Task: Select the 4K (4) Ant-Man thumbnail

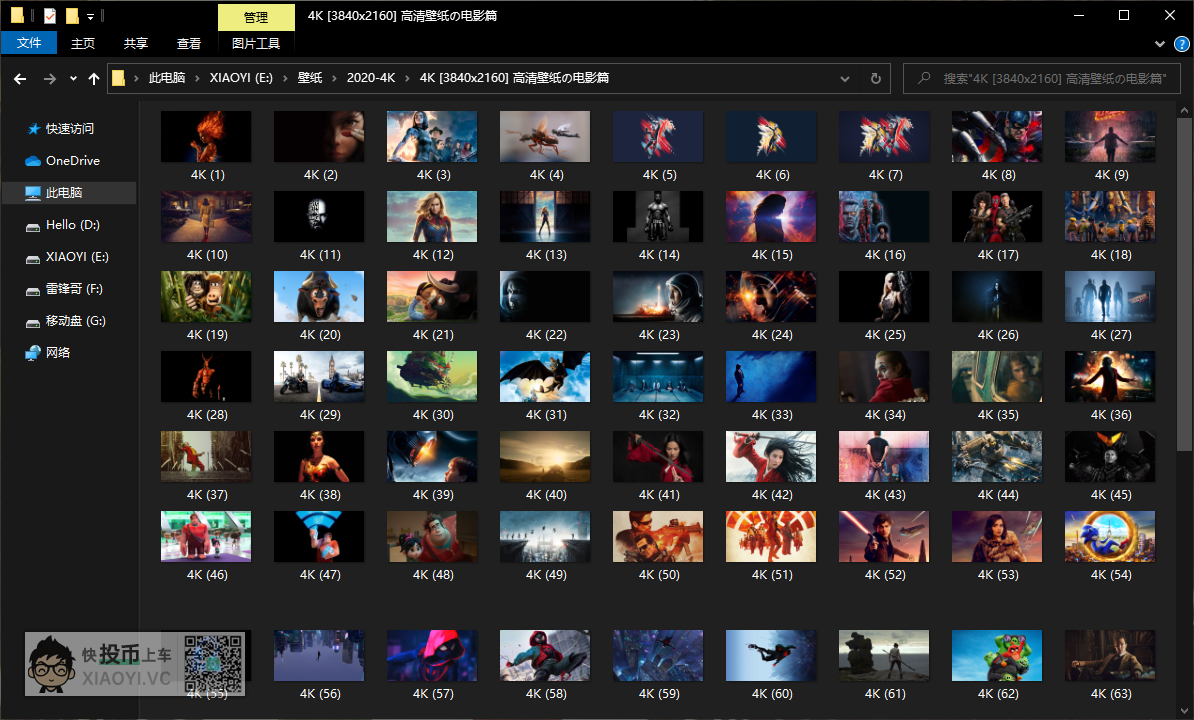Action: 544,136
